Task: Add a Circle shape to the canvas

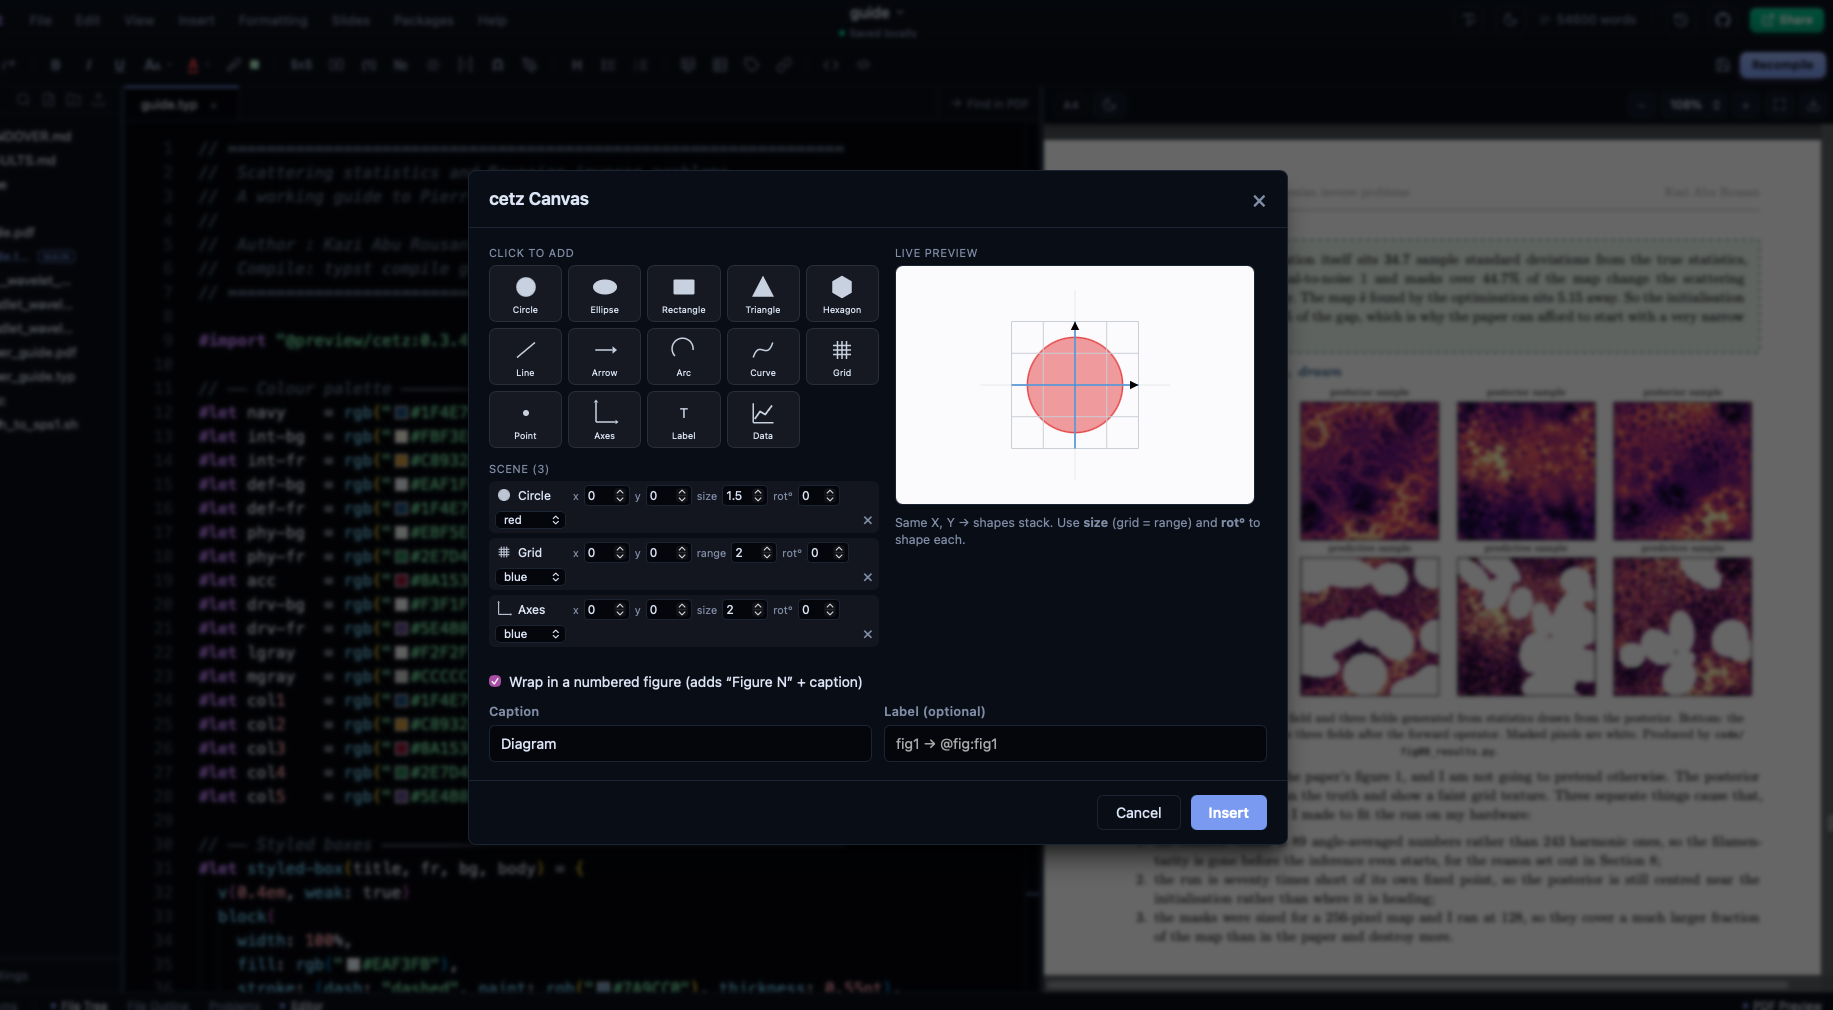Action: tap(525, 293)
